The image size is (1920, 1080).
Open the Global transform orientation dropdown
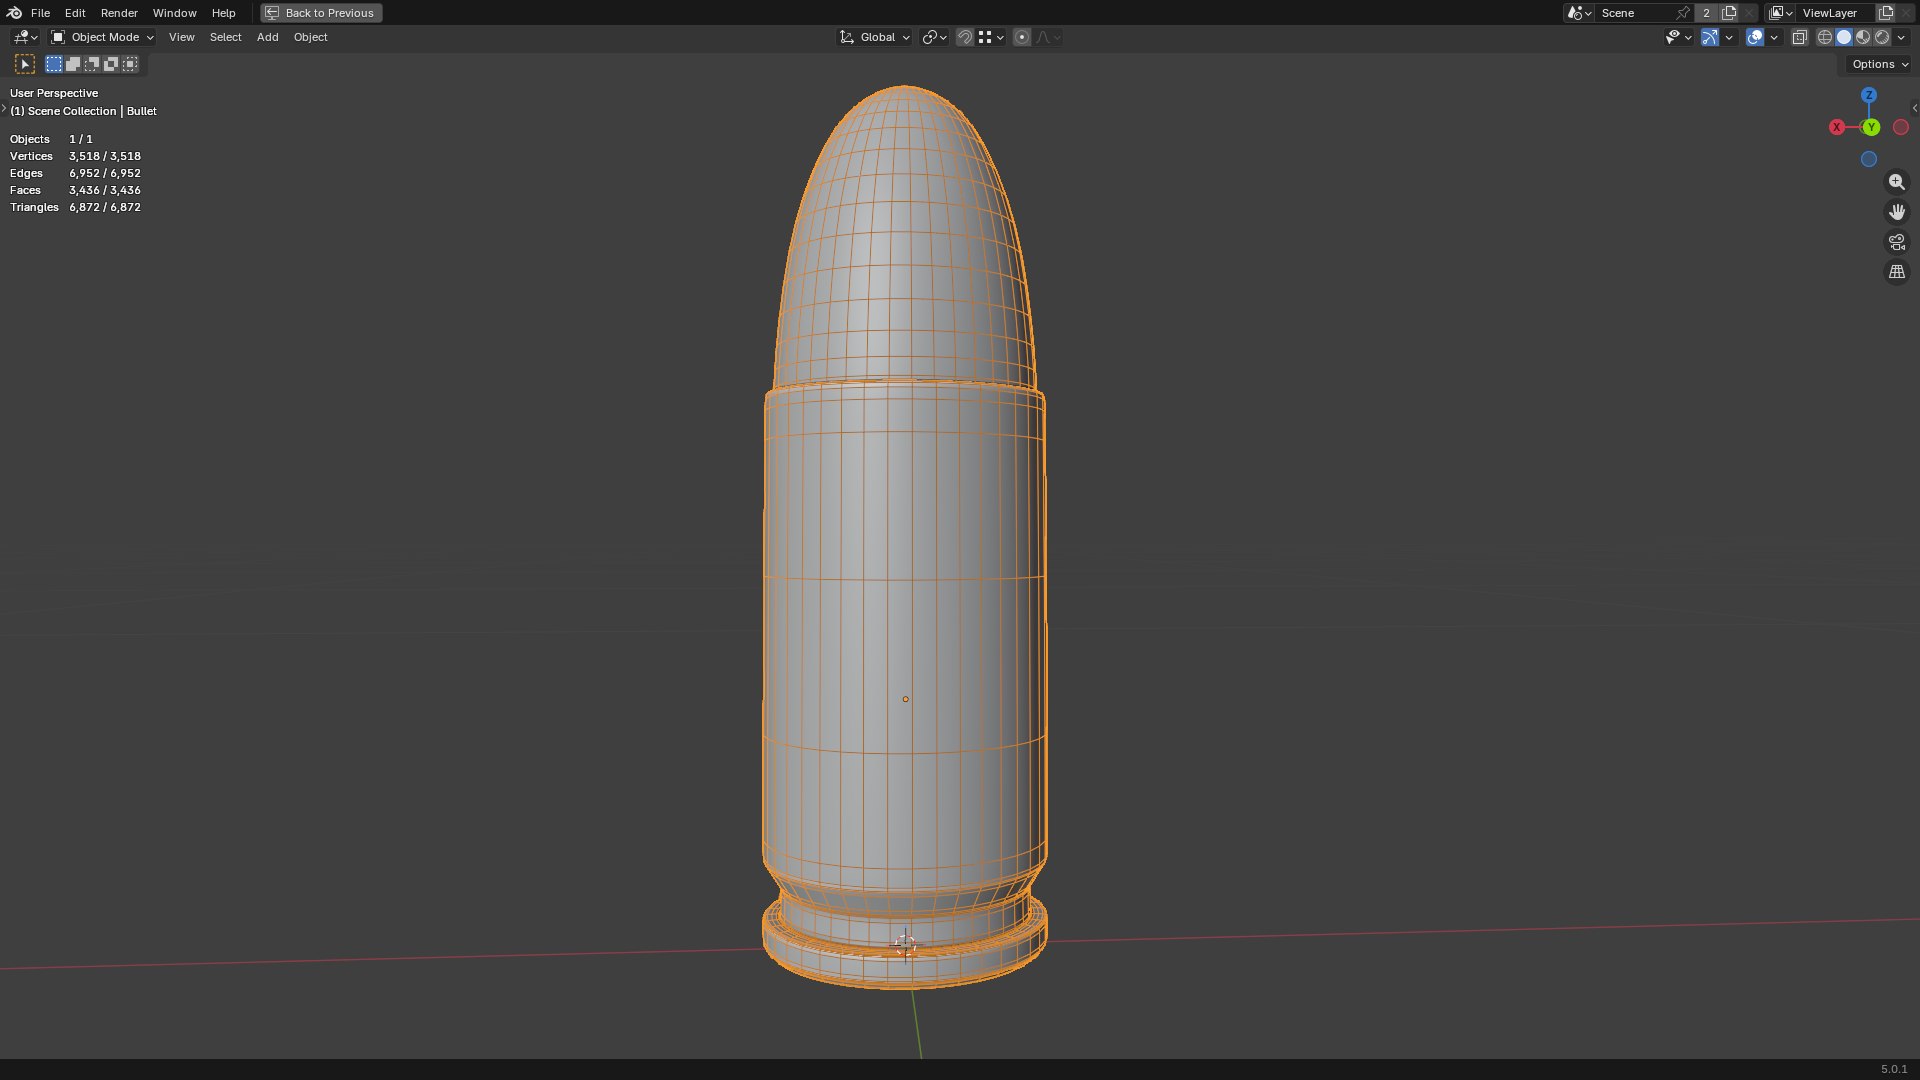[x=875, y=37]
